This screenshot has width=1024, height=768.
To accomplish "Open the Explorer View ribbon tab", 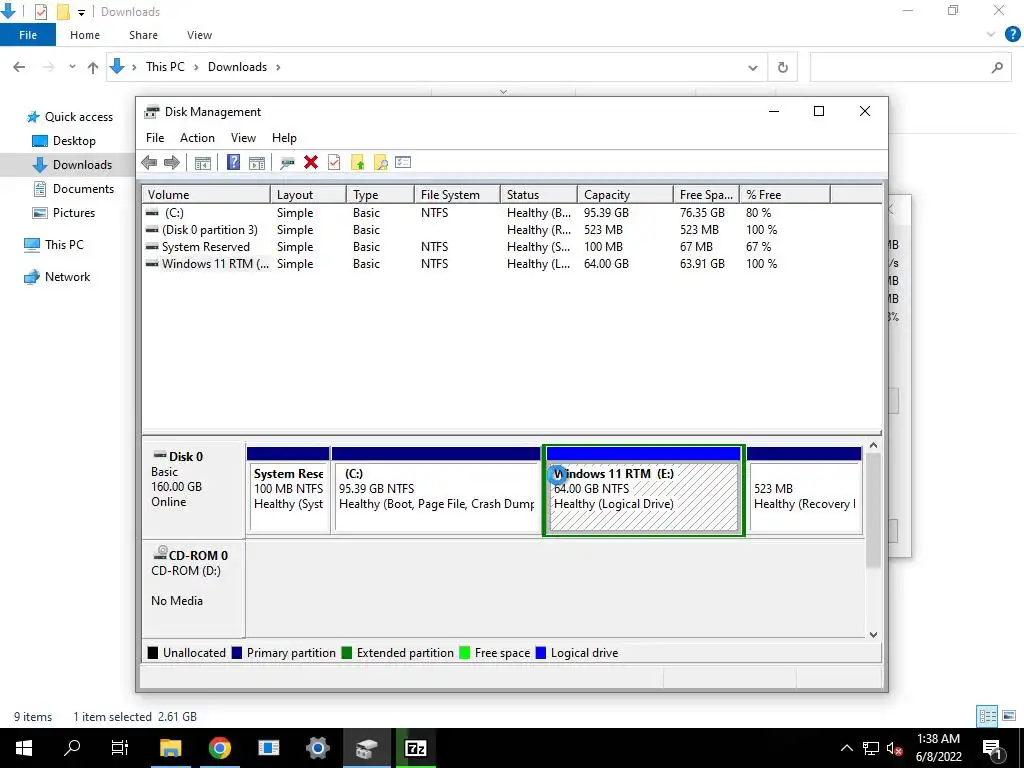I will coord(199,35).
